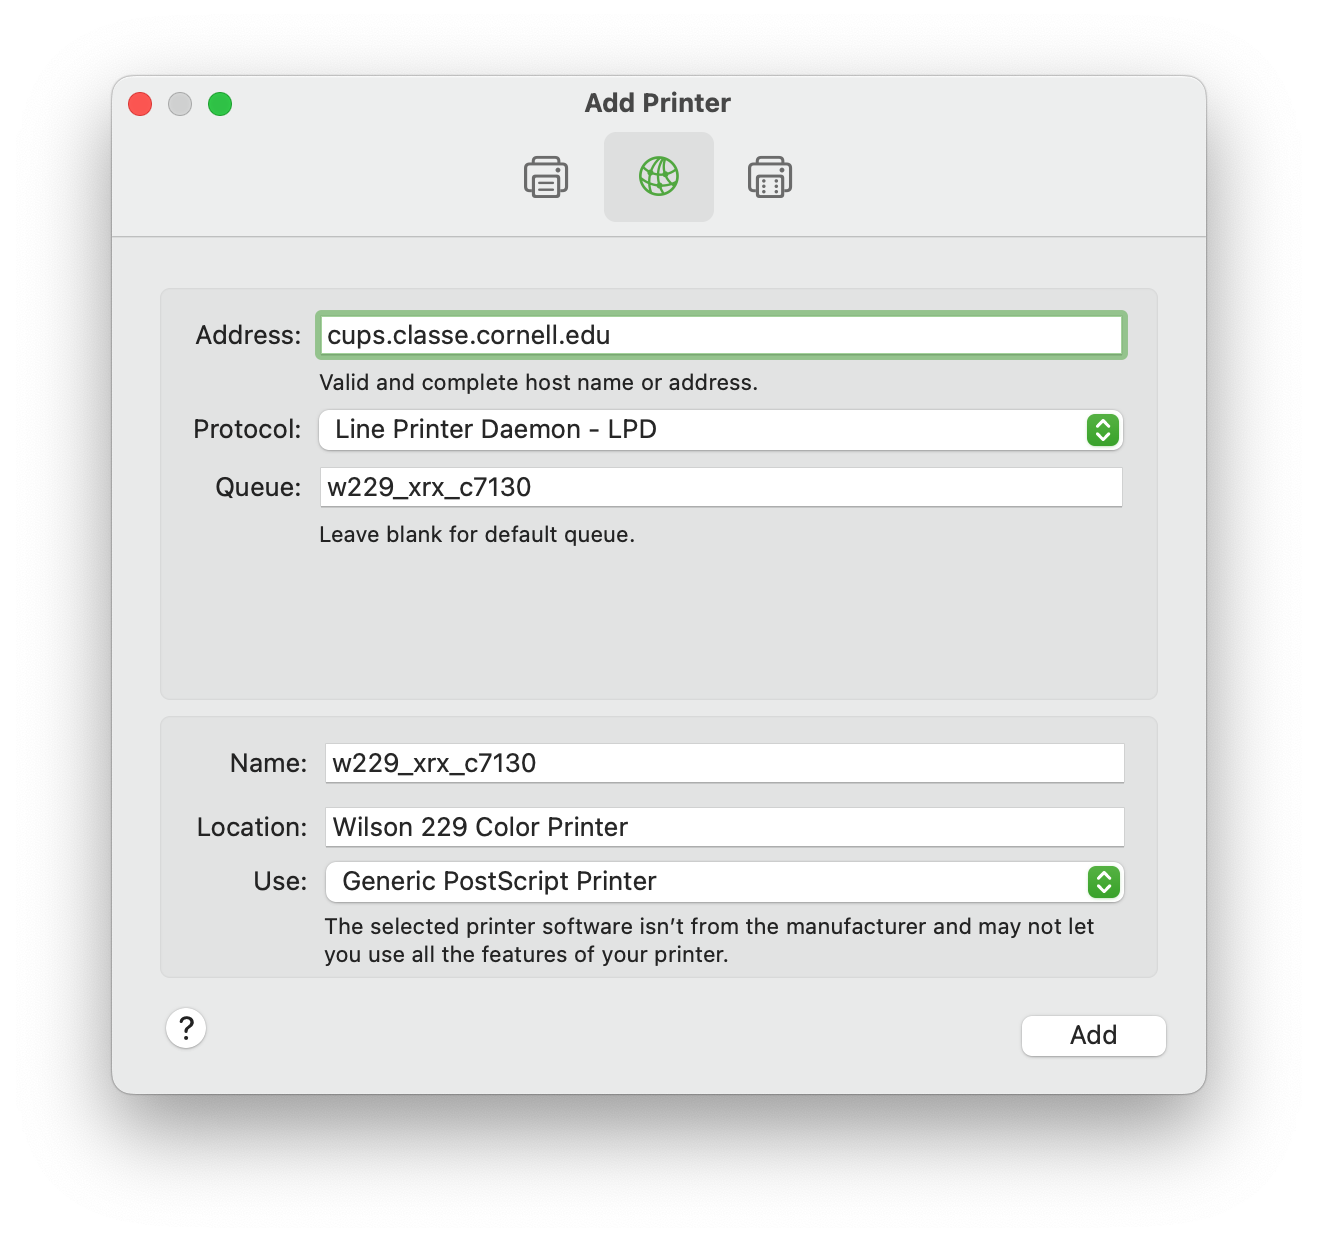This screenshot has height=1242, width=1318.
Task: Open the help question mark button
Action: point(186,1028)
